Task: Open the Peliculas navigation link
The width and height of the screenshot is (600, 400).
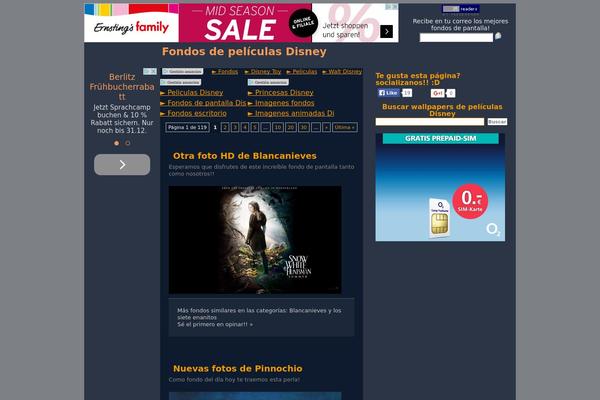Action: click(x=302, y=72)
